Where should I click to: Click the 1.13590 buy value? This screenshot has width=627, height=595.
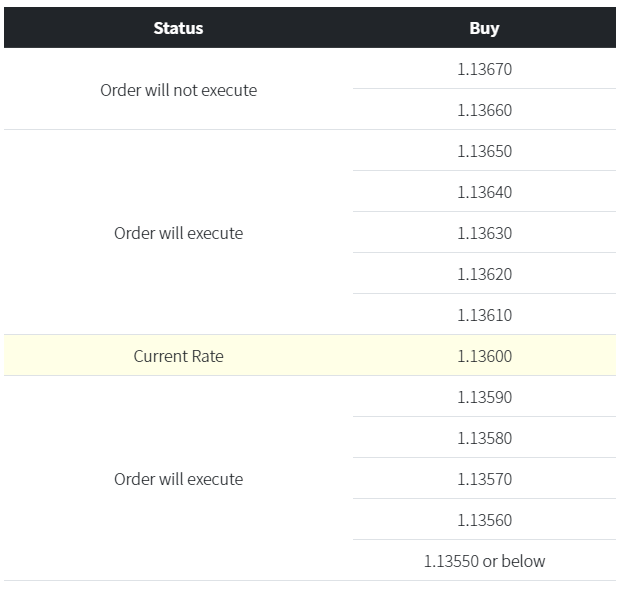[484, 397]
